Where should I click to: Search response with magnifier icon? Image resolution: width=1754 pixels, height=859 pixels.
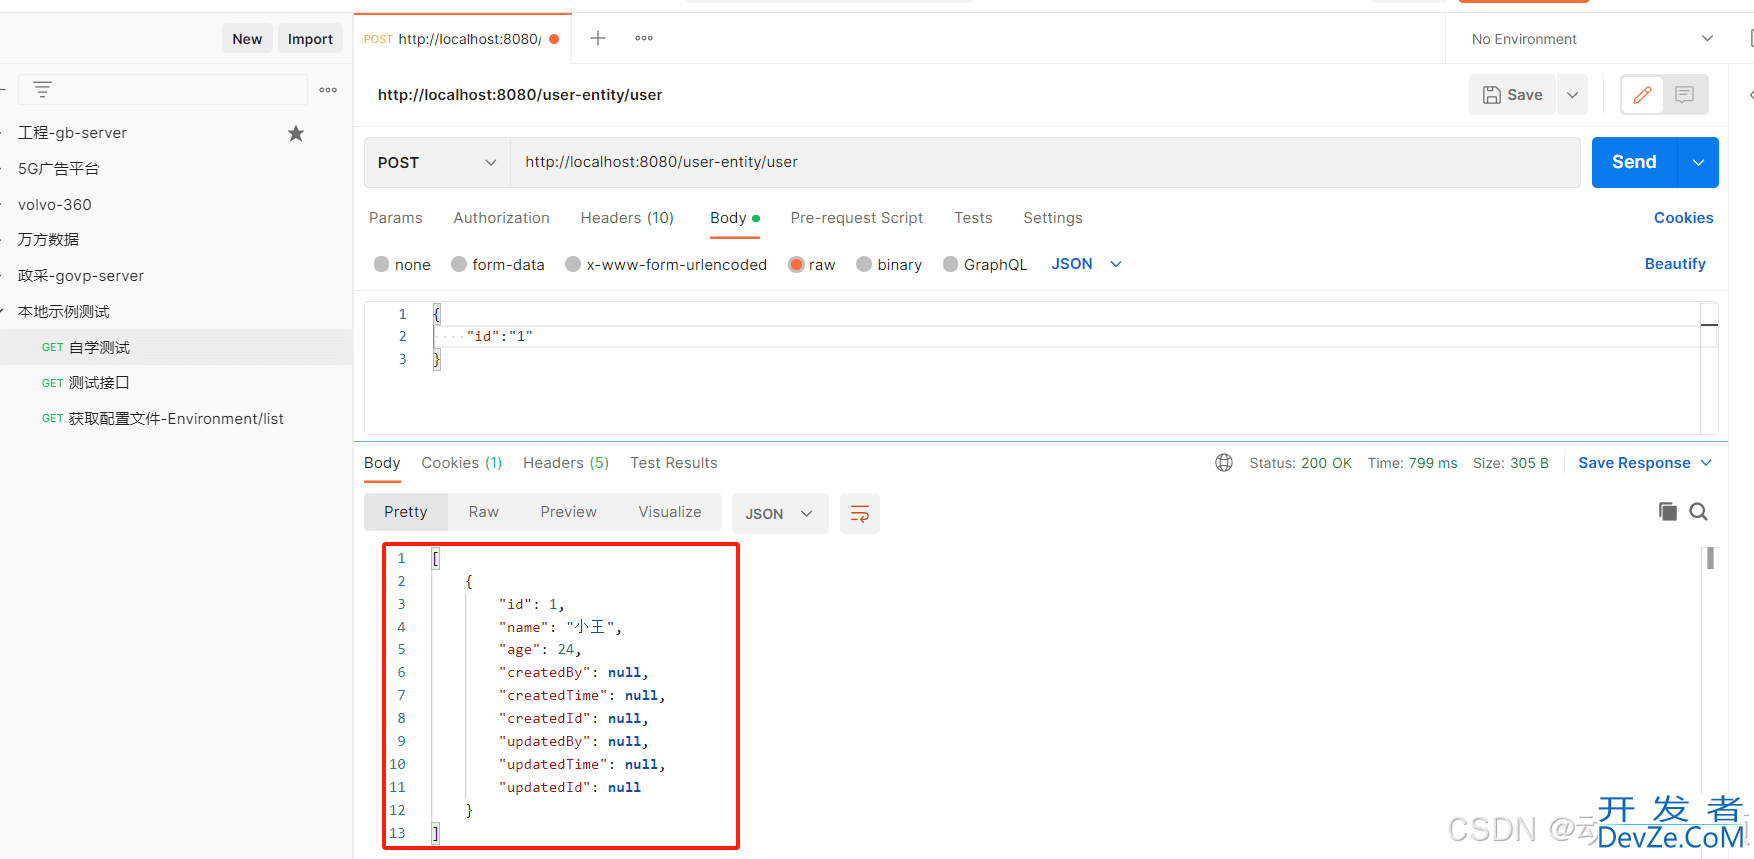click(1698, 511)
